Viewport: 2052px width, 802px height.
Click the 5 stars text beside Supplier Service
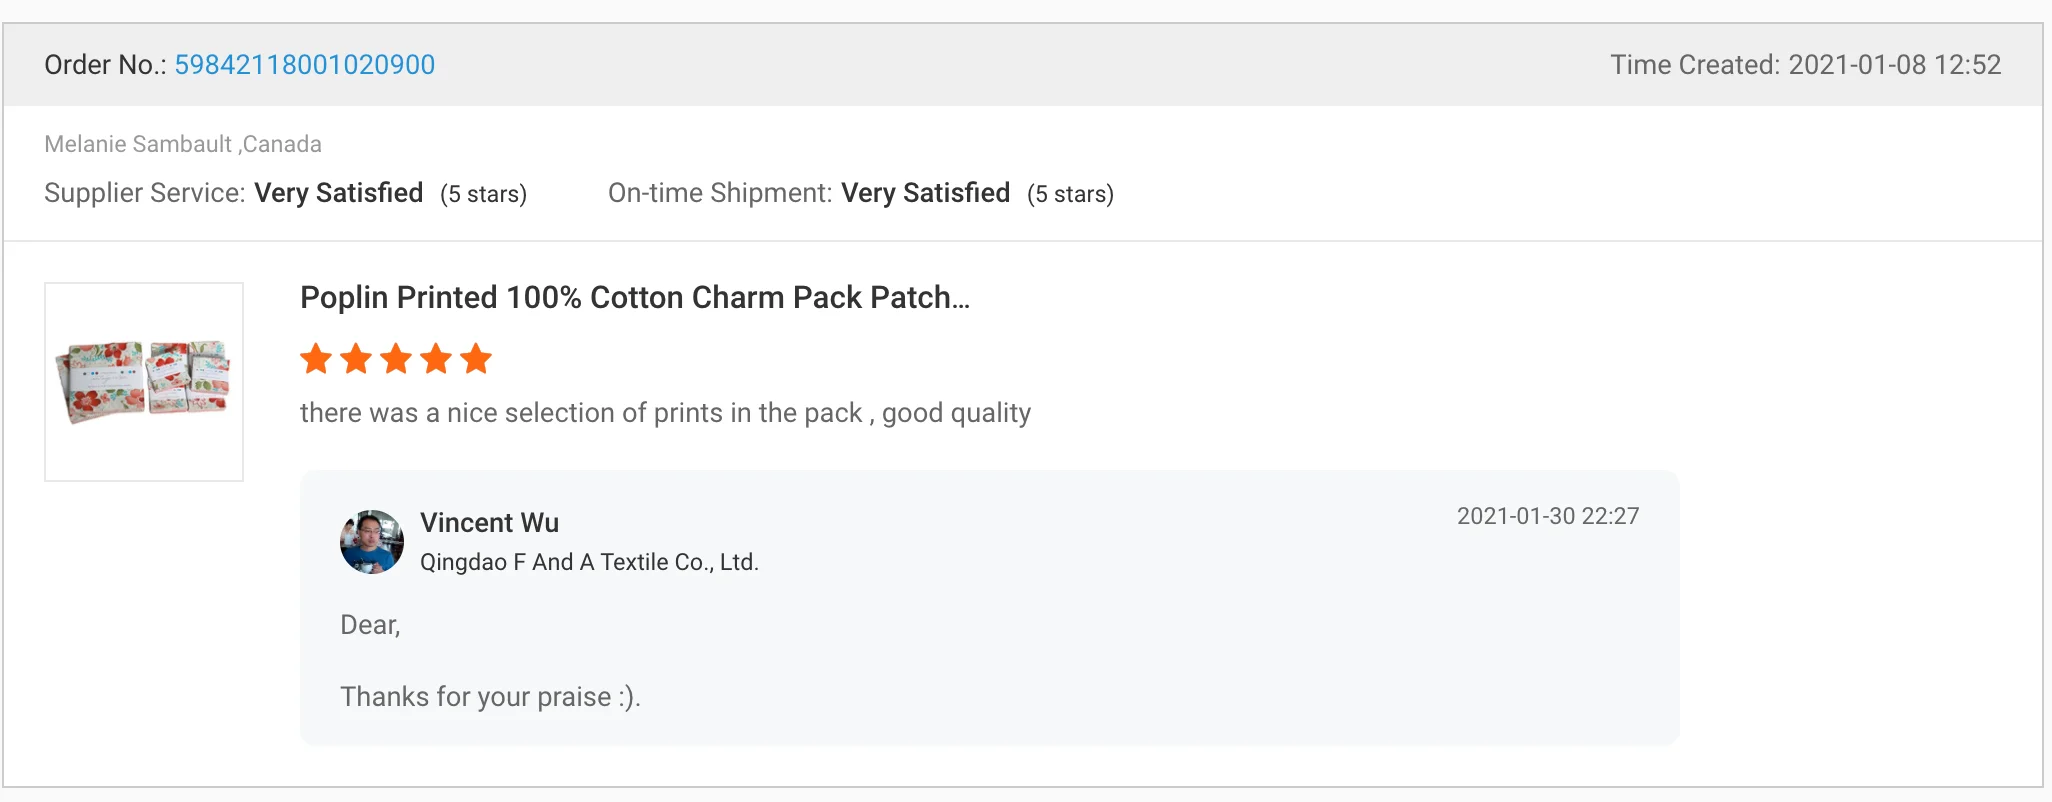[483, 194]
